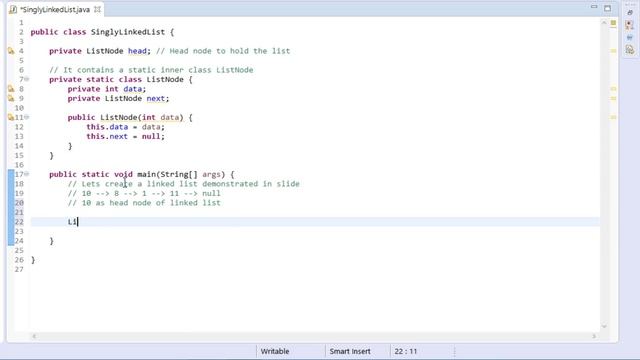Screen dimensions: 640x360
Task: Place cursor on class name SinglyLinkedList
Action: pos(128,32)
